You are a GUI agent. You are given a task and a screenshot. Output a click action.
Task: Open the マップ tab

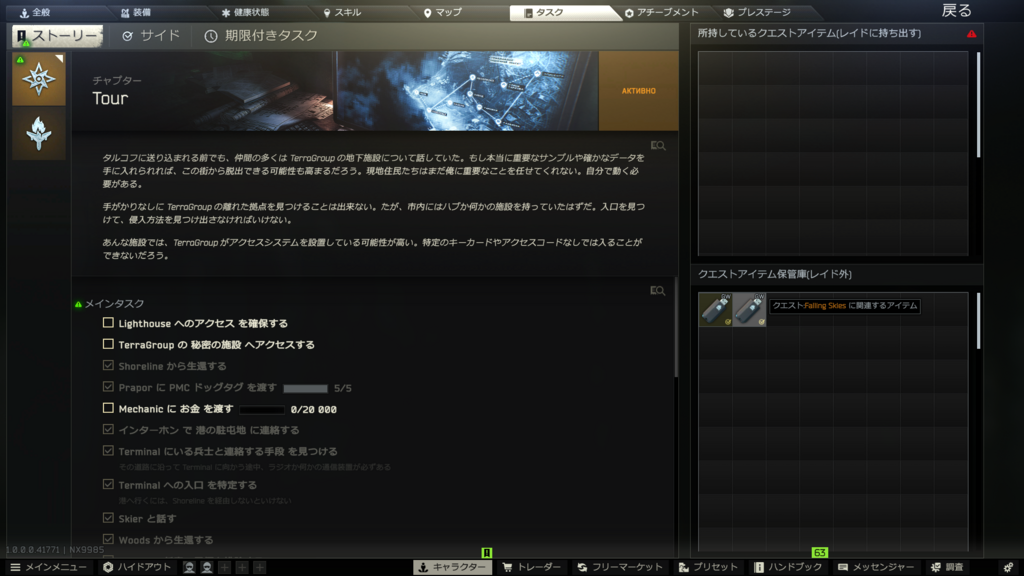[442, 12]
